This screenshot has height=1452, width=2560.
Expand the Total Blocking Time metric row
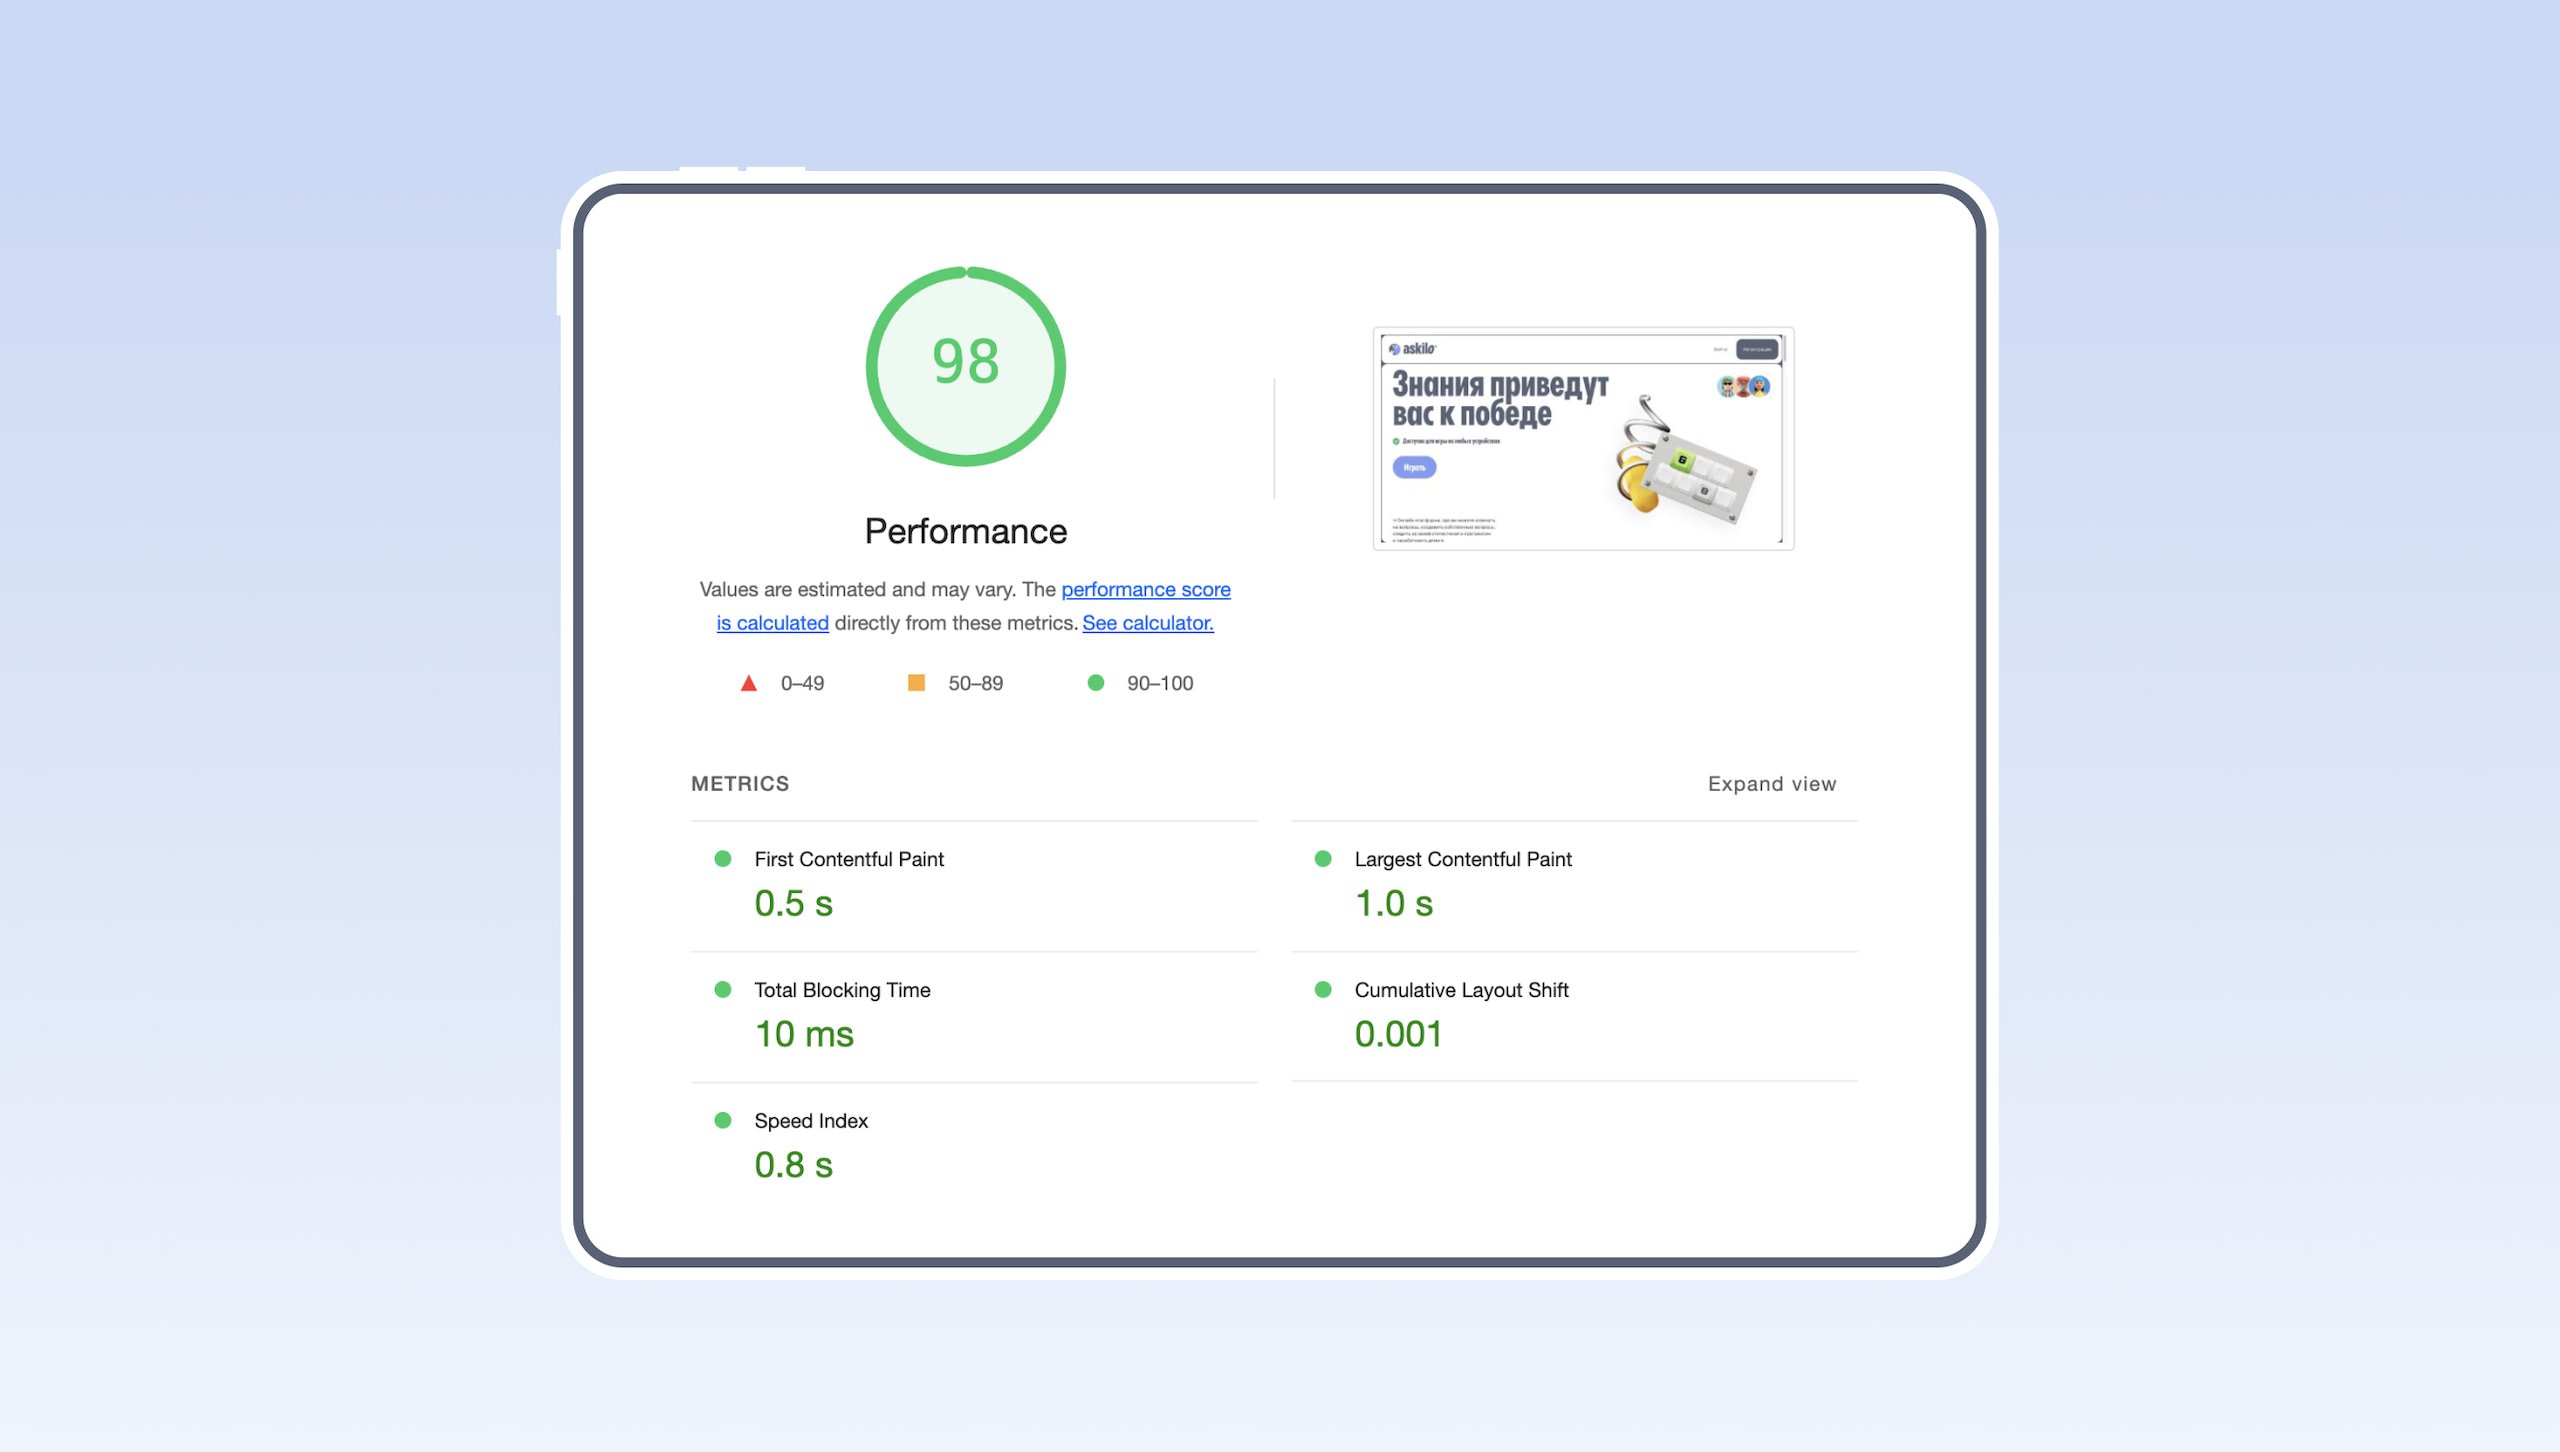pos(842,990)
